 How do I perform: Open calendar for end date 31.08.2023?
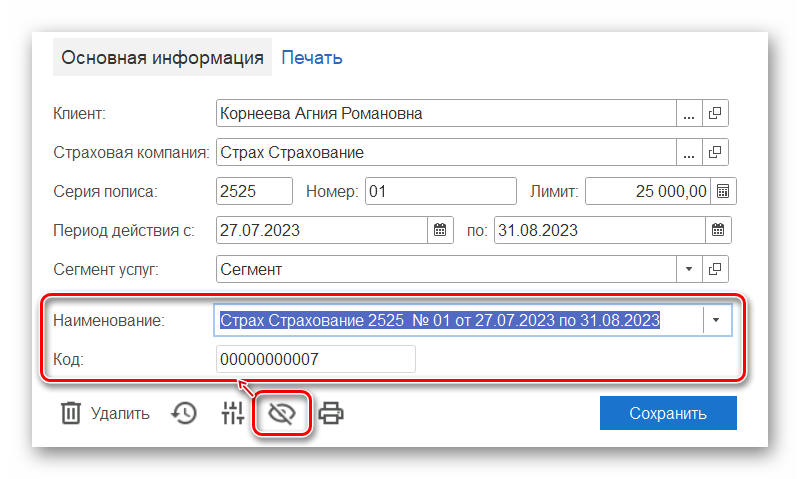click(718, 230)
